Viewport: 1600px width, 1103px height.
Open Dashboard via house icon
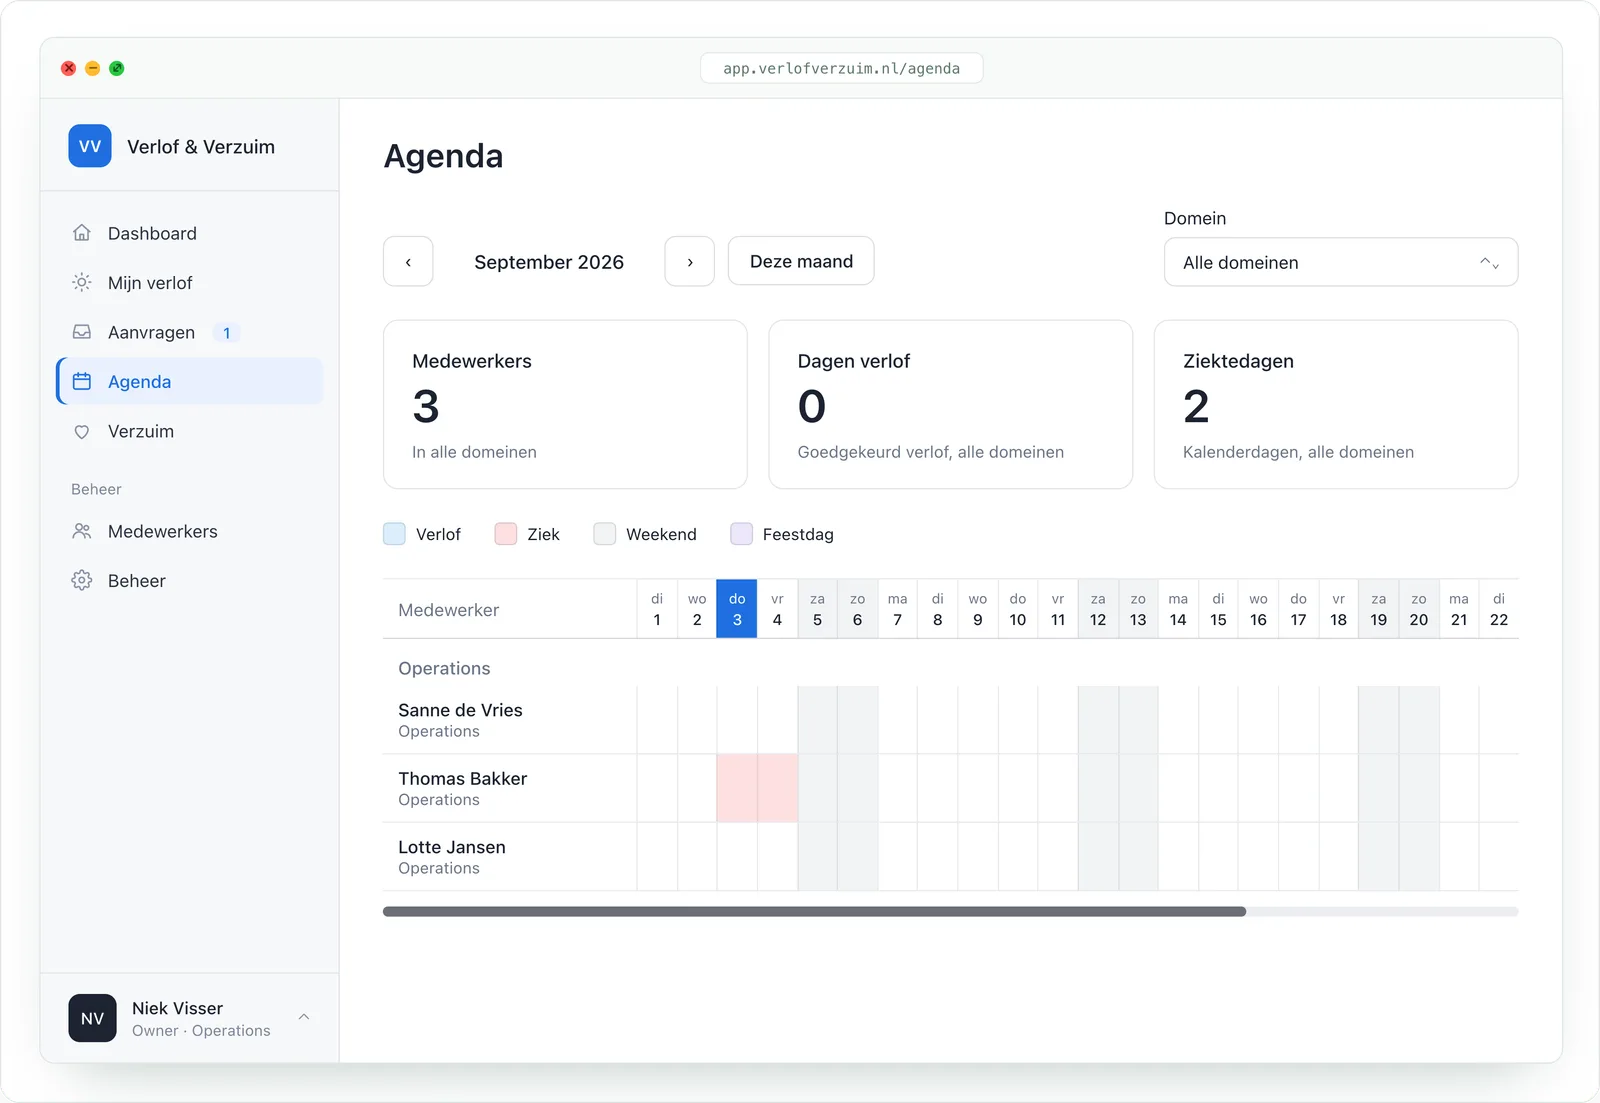82,233
